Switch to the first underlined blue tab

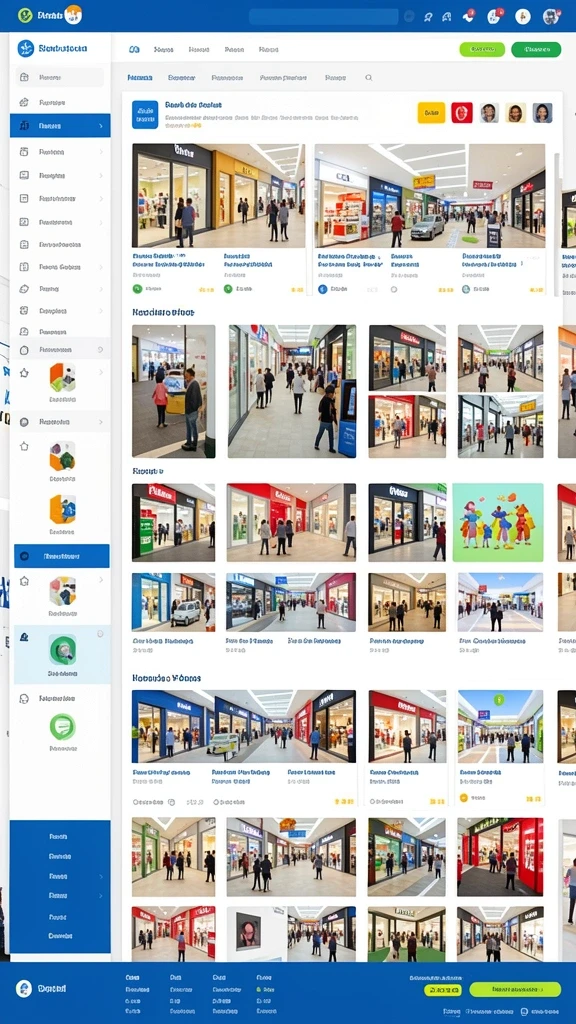pyautogui.click(x=140, y=78)
